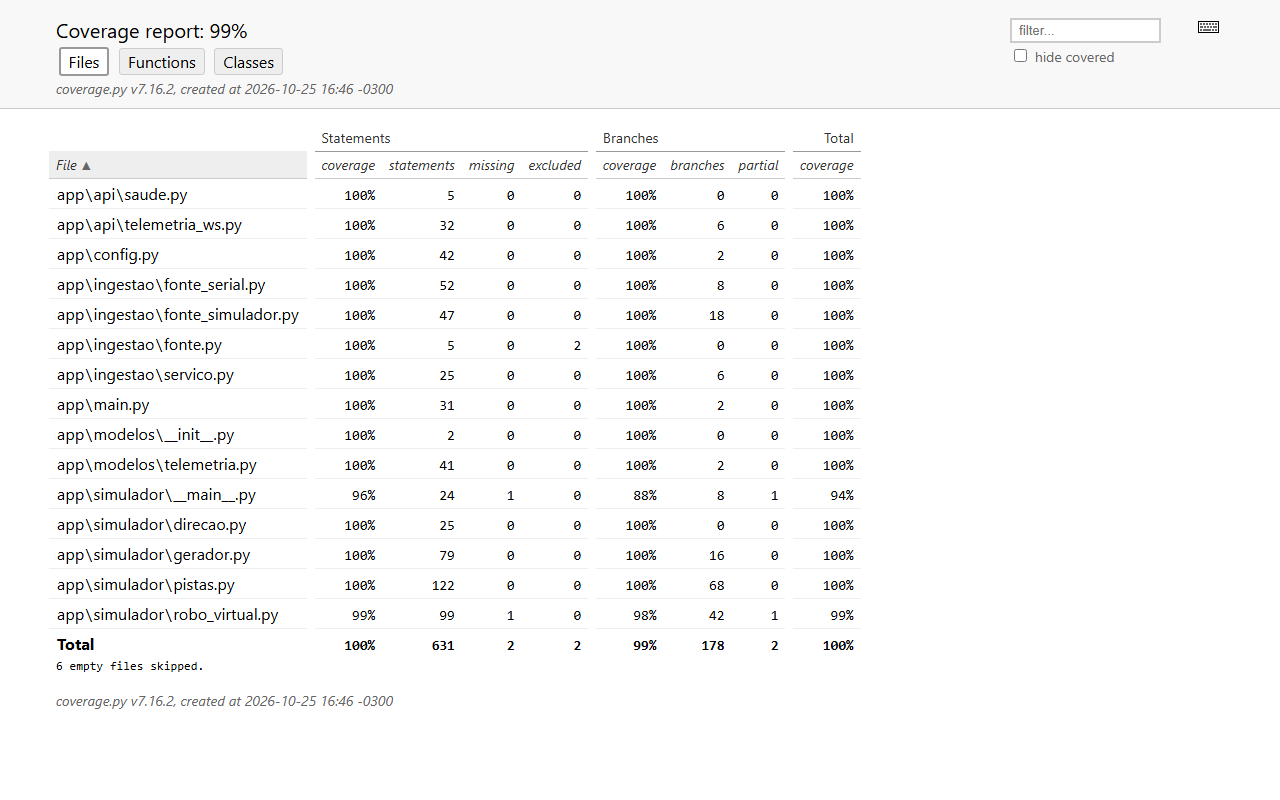Open app\api\telemetria_ws.py file report

(149, 225)
